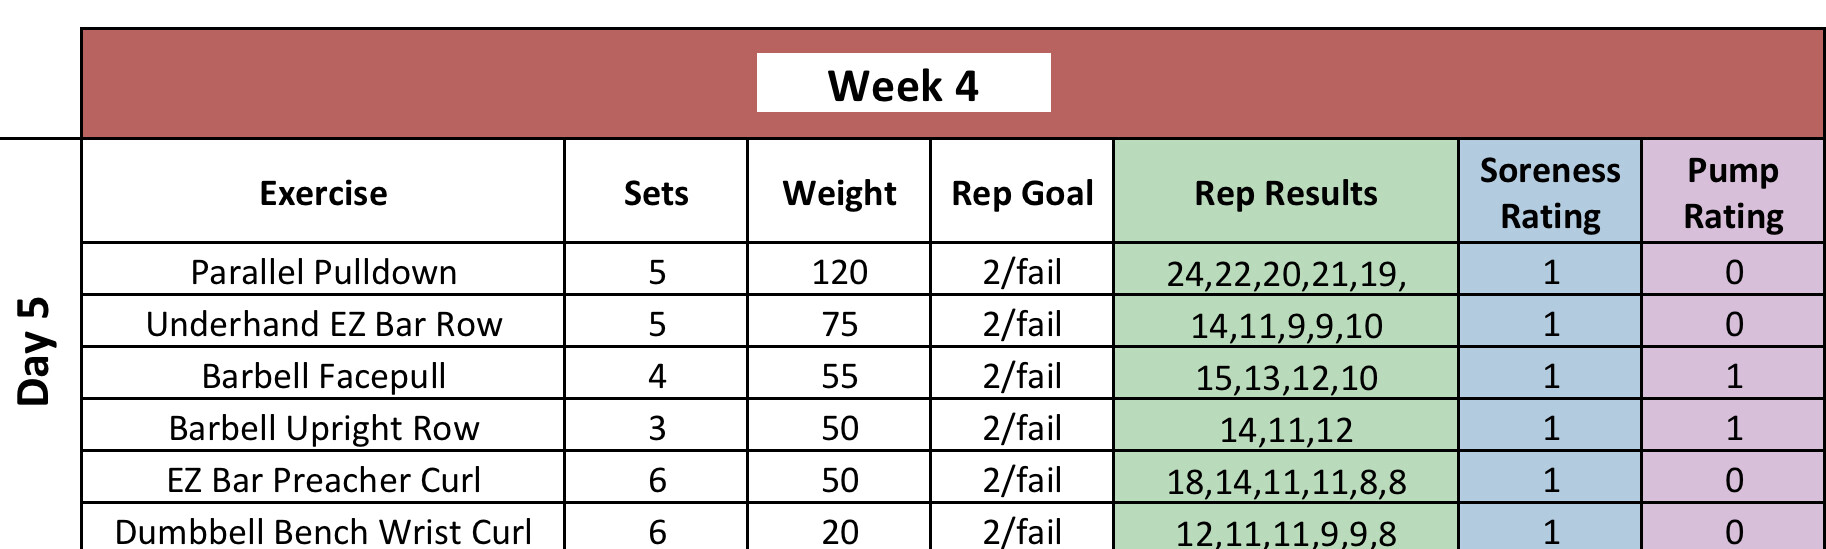The height and width of the screenshot is (549, 1826).
Task: Click rep results cell 15,13,12,10
Action: pyautogui.click(x=1286, y=376)
